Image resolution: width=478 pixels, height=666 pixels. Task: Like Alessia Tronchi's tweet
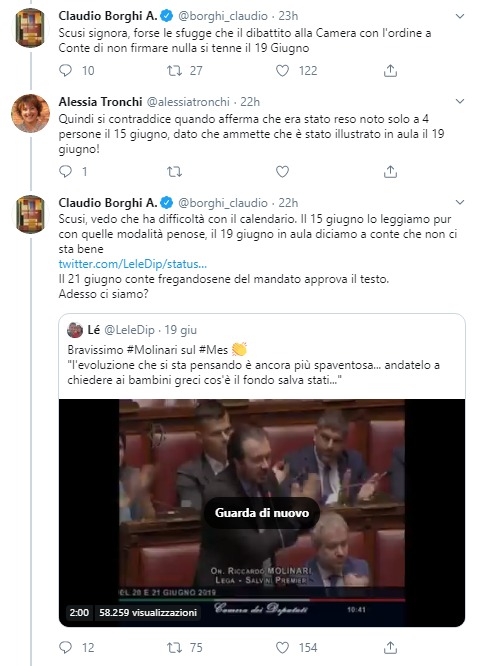pyautogui.click(x=283, y=172)
